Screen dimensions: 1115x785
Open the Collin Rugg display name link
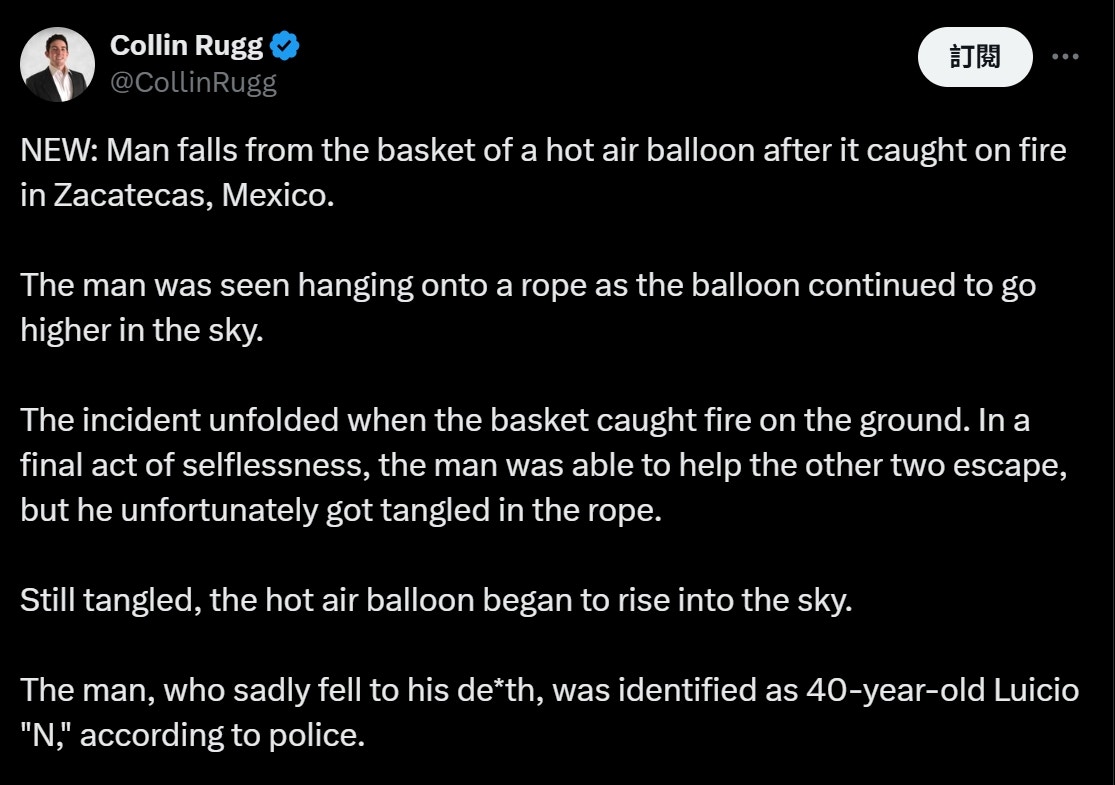point(186,46)
